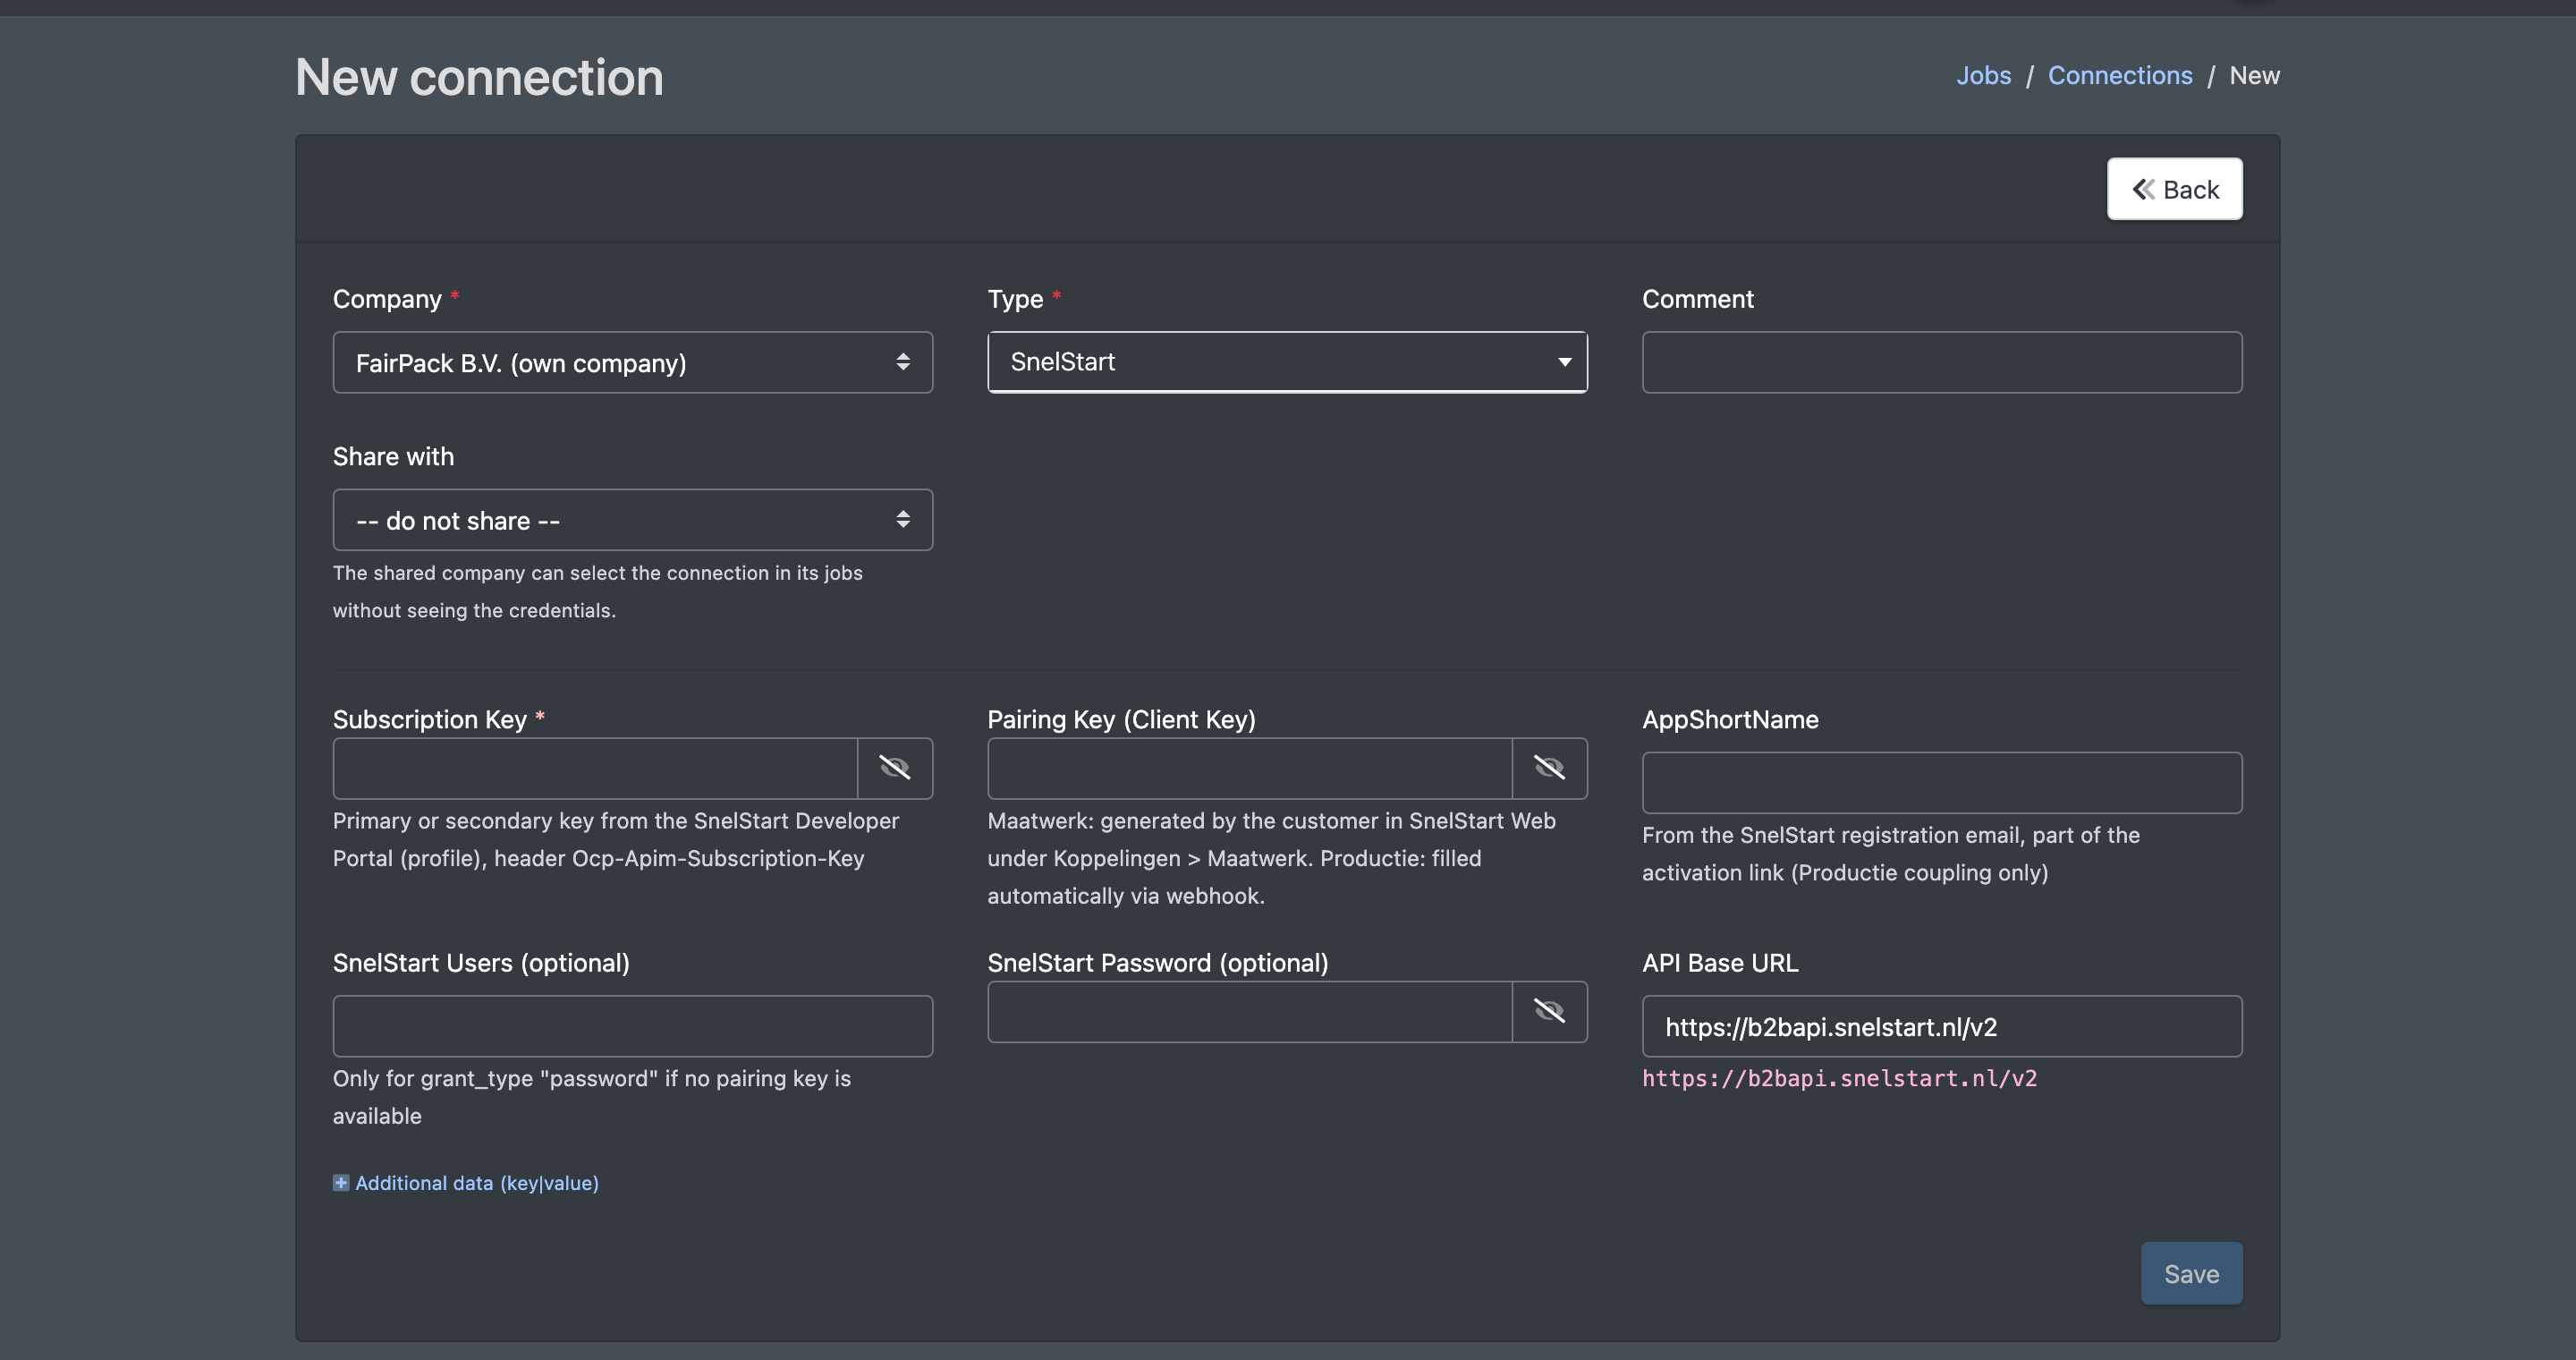Focus the SnelStart Users (optional) field
This screenshot has width=2576, height=1360.
[632, 1026]
